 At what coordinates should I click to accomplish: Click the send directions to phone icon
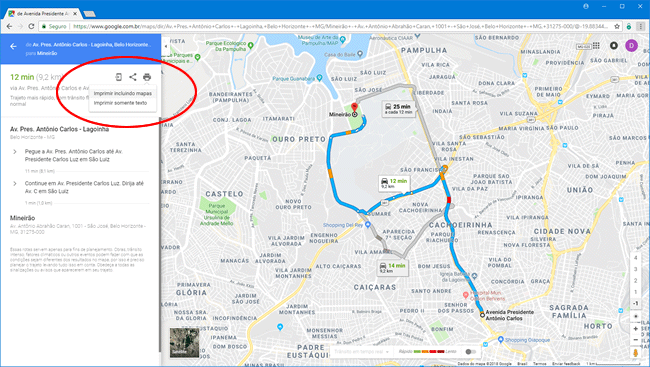[119, 77]
